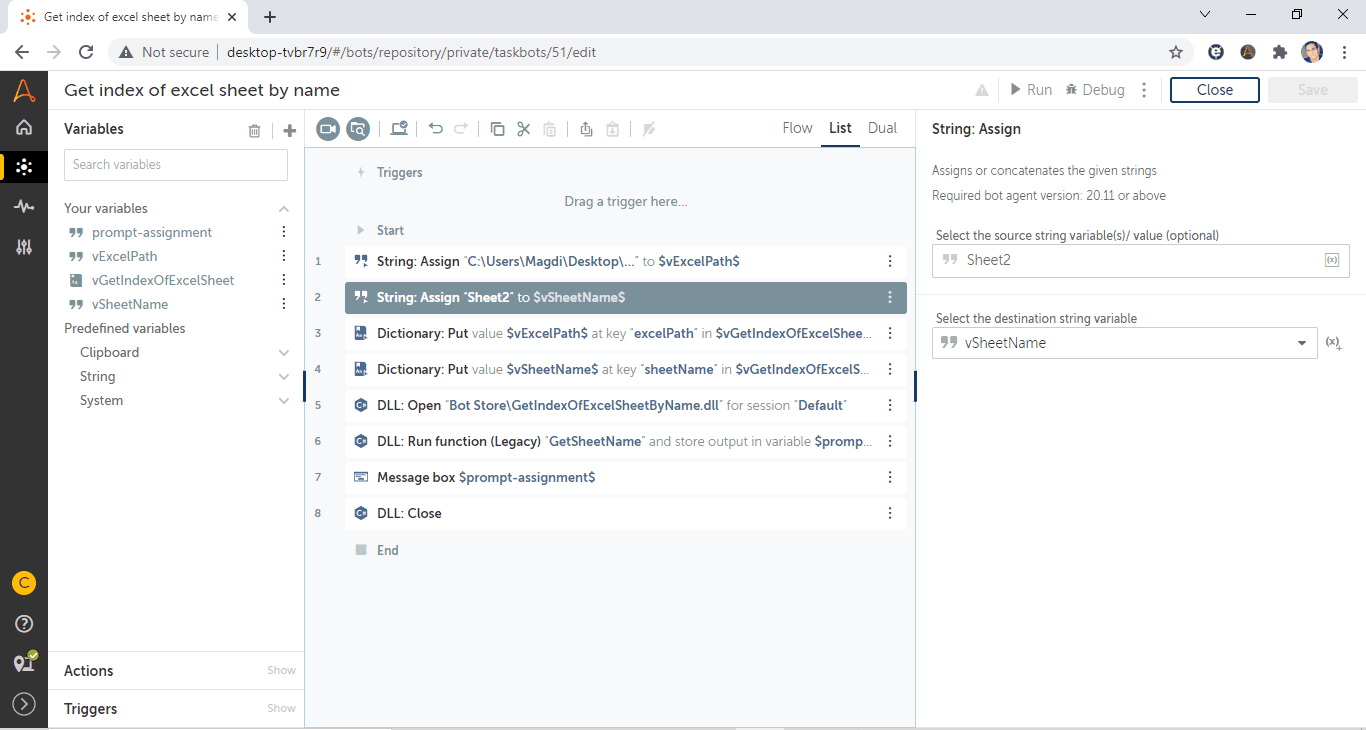The height and width of the screenshot is (730, 1366).
Task: Open options menu for vExcelPath variable
Action: [x=284, y=257]
